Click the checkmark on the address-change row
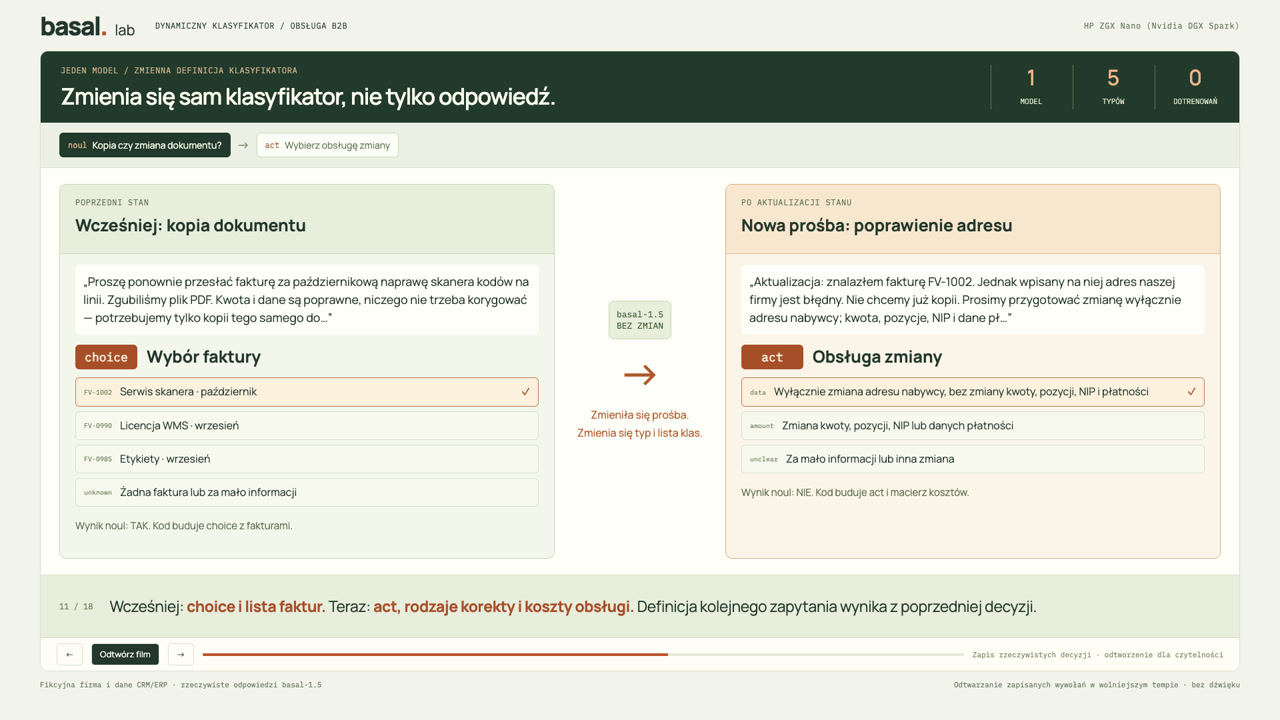The image size is (1280, 720). (x=1191, y=392)
